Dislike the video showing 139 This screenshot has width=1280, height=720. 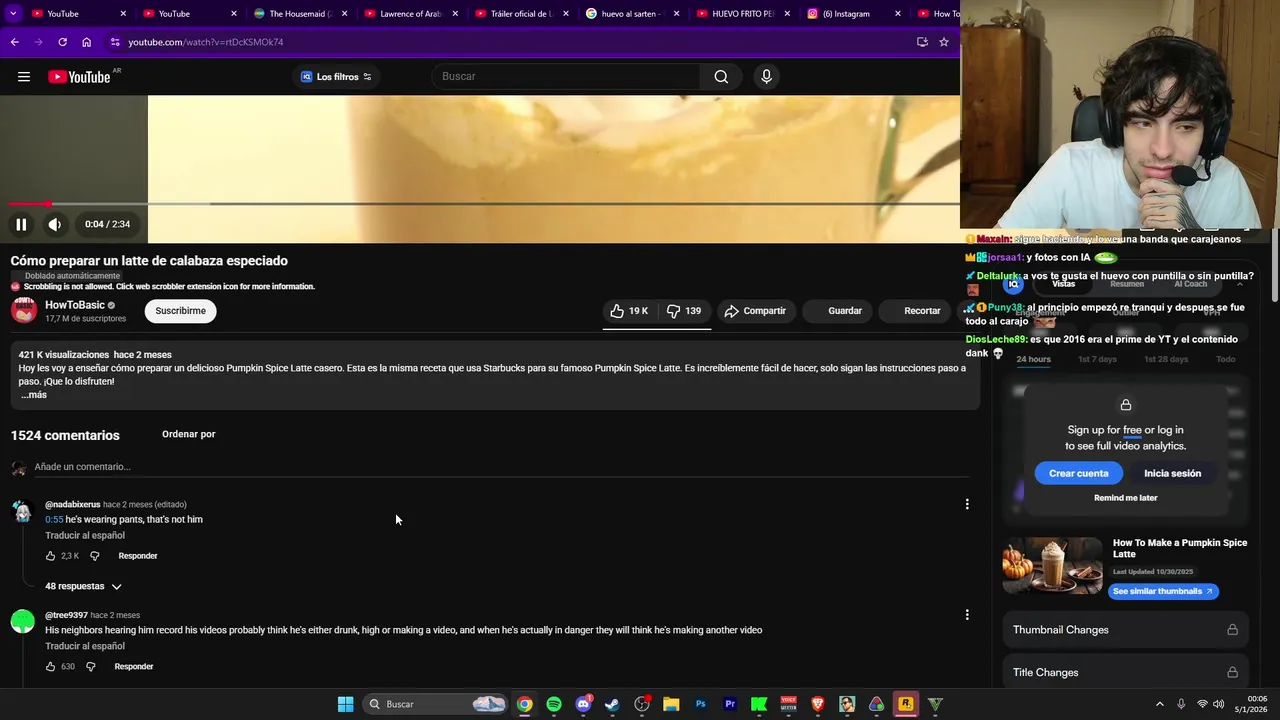tap(685, 311)
